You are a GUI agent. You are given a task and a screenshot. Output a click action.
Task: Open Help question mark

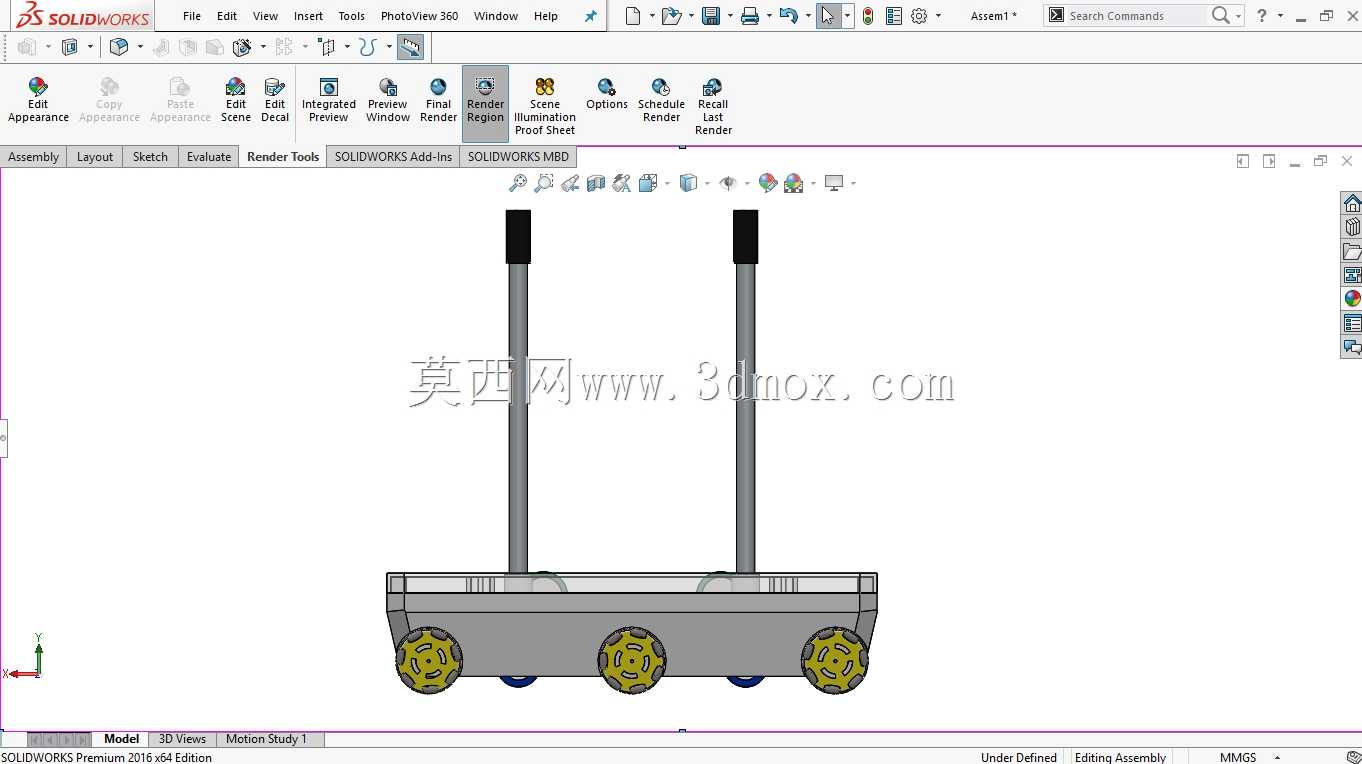coord(1262,16)
